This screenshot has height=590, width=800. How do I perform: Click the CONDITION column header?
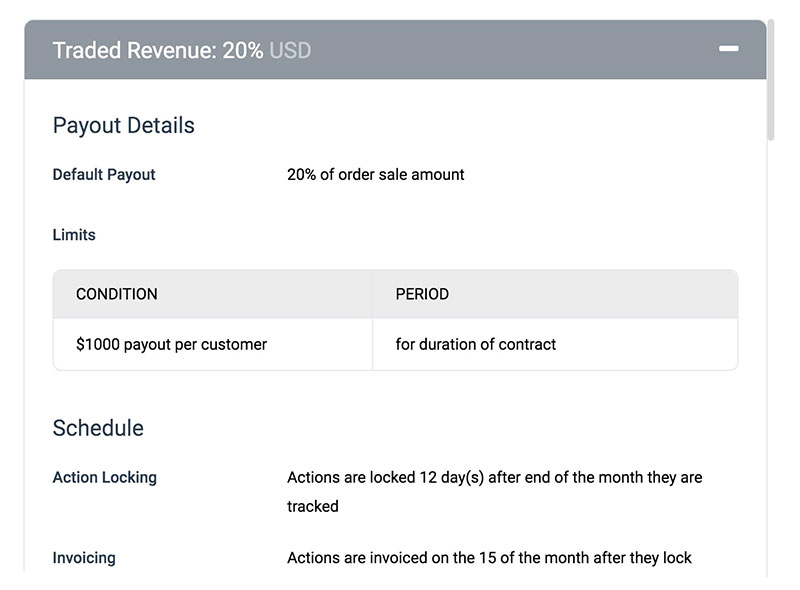point(117,294)
